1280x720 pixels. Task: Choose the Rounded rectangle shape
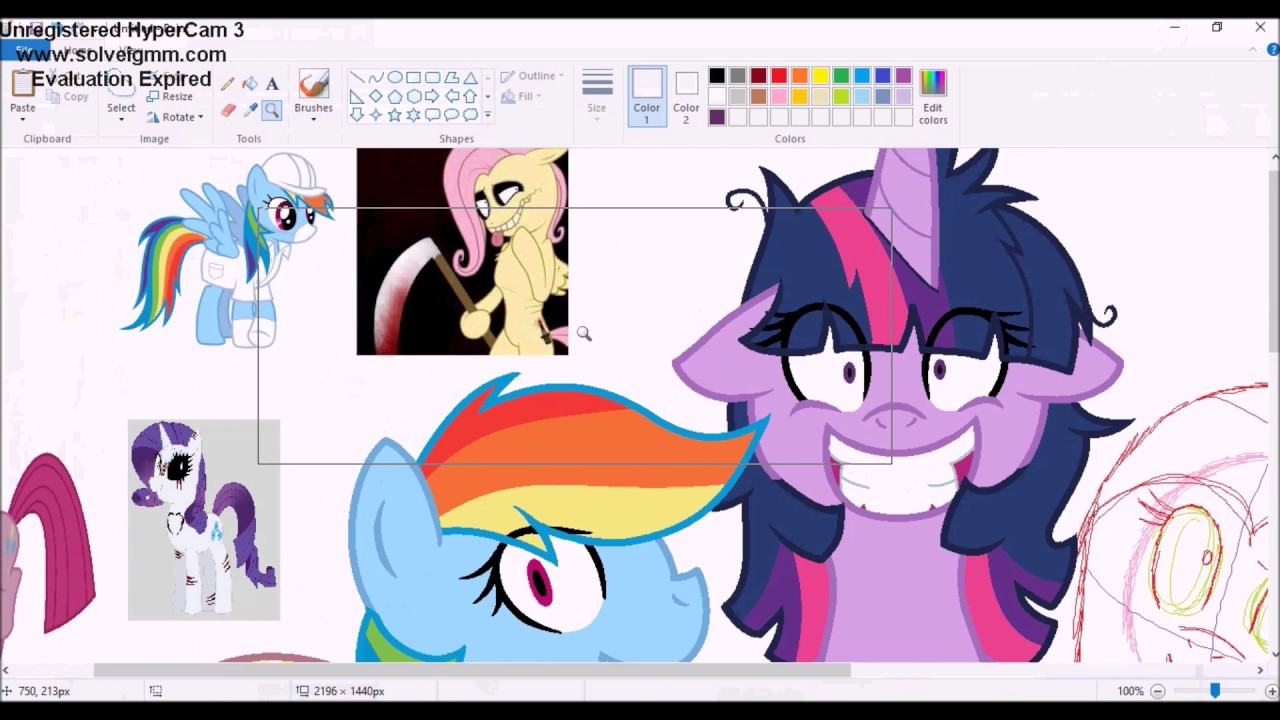tap(432, 78)
